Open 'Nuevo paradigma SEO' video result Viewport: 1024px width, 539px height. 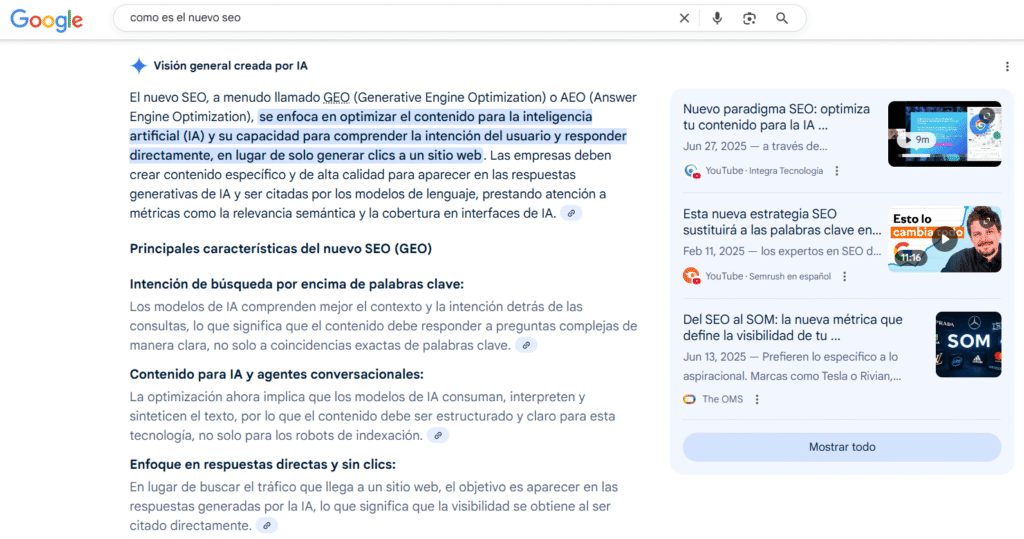(776, 117)
